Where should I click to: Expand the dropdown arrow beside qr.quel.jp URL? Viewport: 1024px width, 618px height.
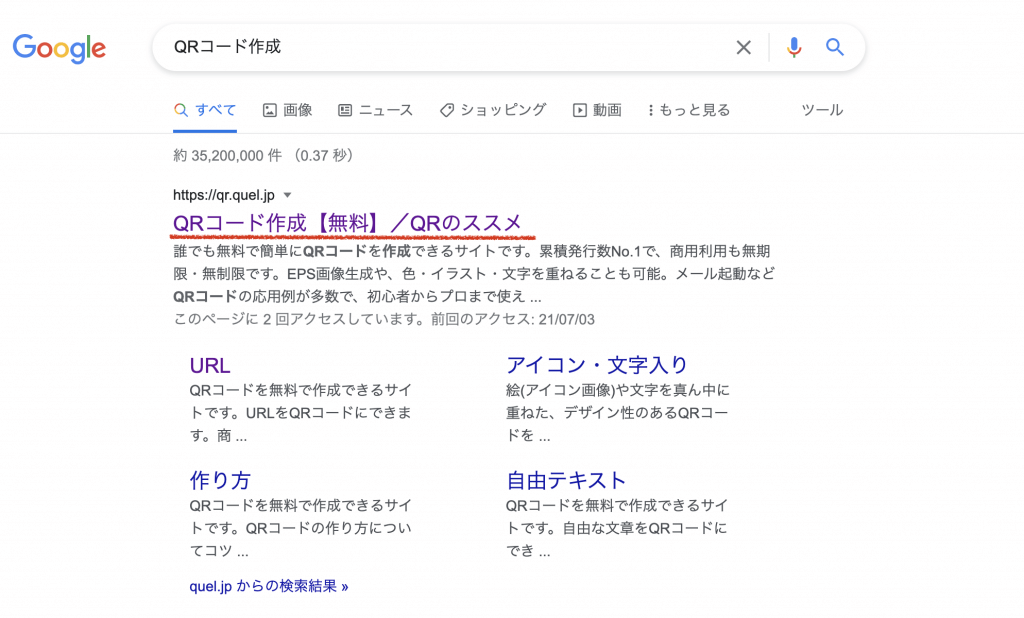(x=288, y=195)
